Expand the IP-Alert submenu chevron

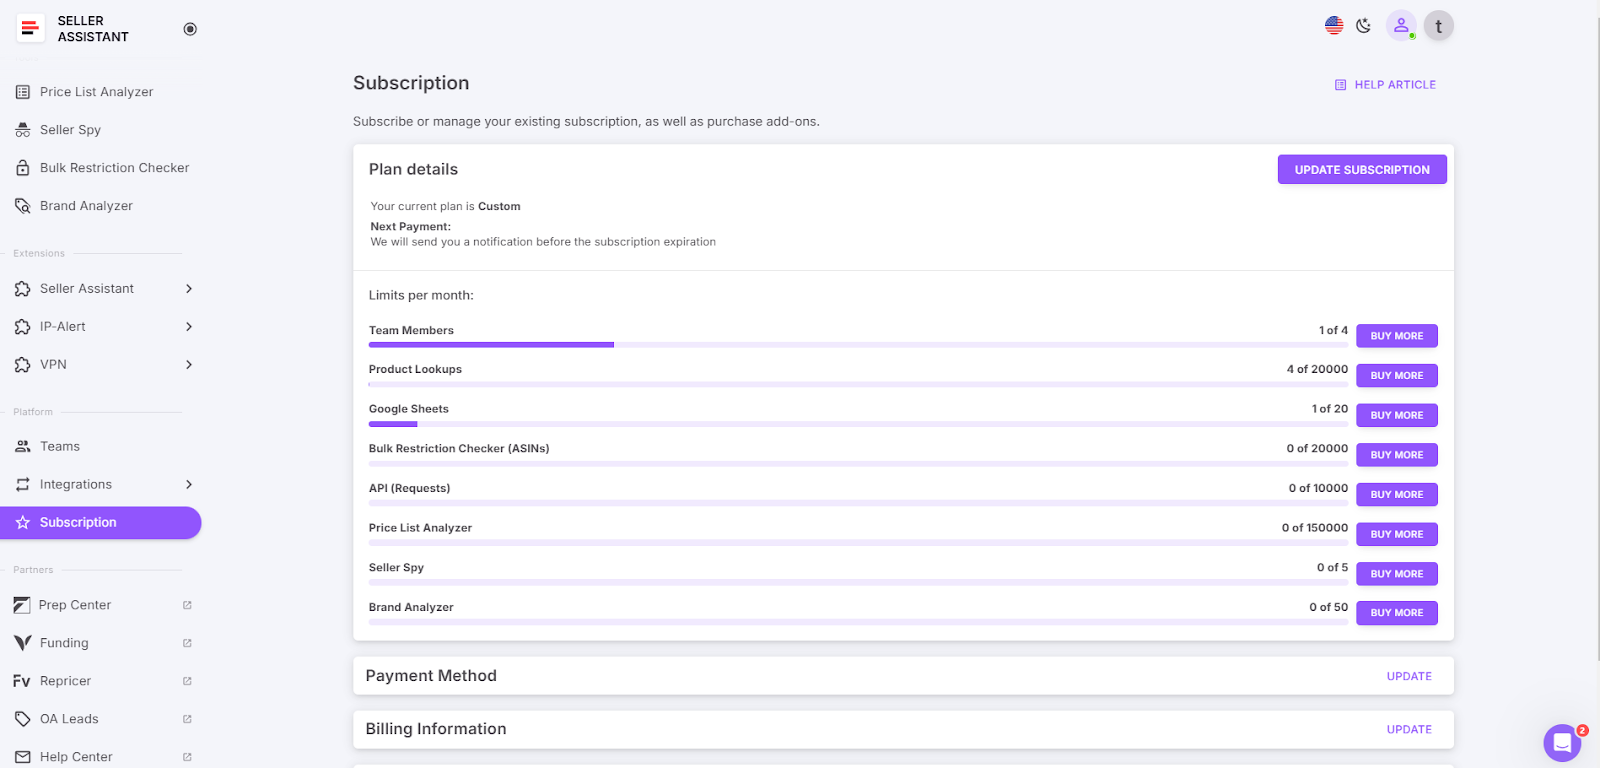point(189,327)
